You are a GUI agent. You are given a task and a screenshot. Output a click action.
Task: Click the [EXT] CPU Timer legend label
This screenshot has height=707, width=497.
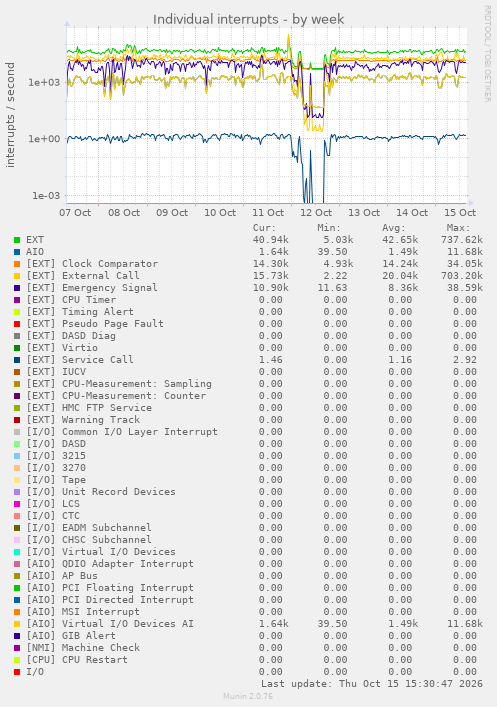71,300
